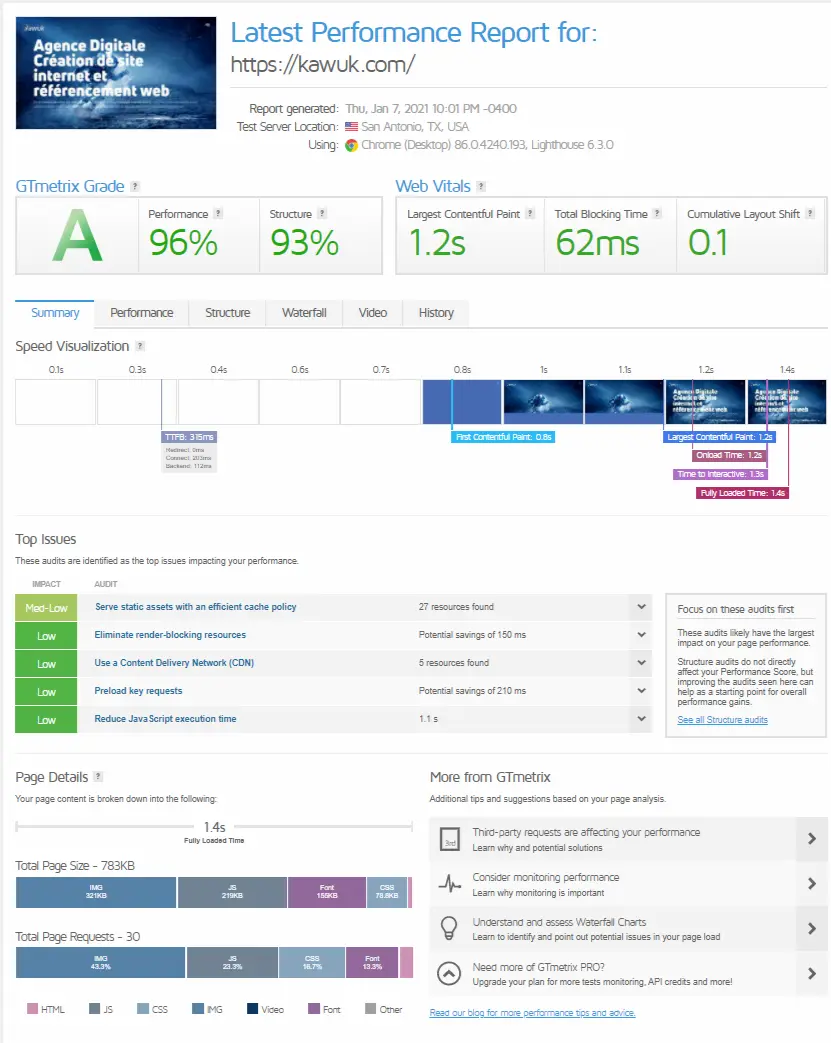Click the IMG 321KB page size bar
The height and width of the screenshot is (1043, 831).
click(96, 892)
